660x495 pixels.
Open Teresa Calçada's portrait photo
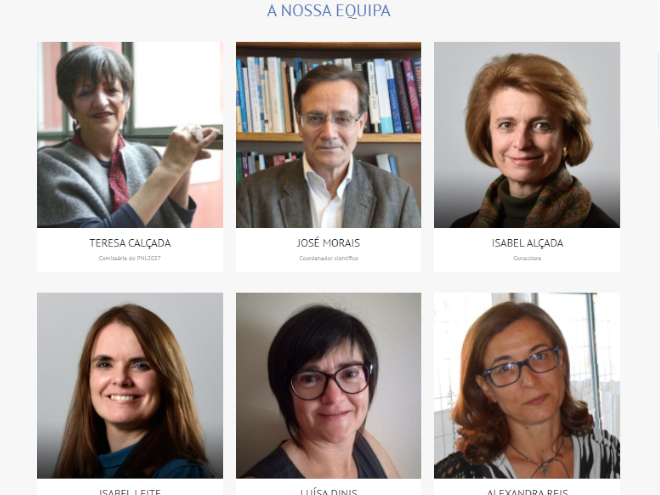point(130,135)
